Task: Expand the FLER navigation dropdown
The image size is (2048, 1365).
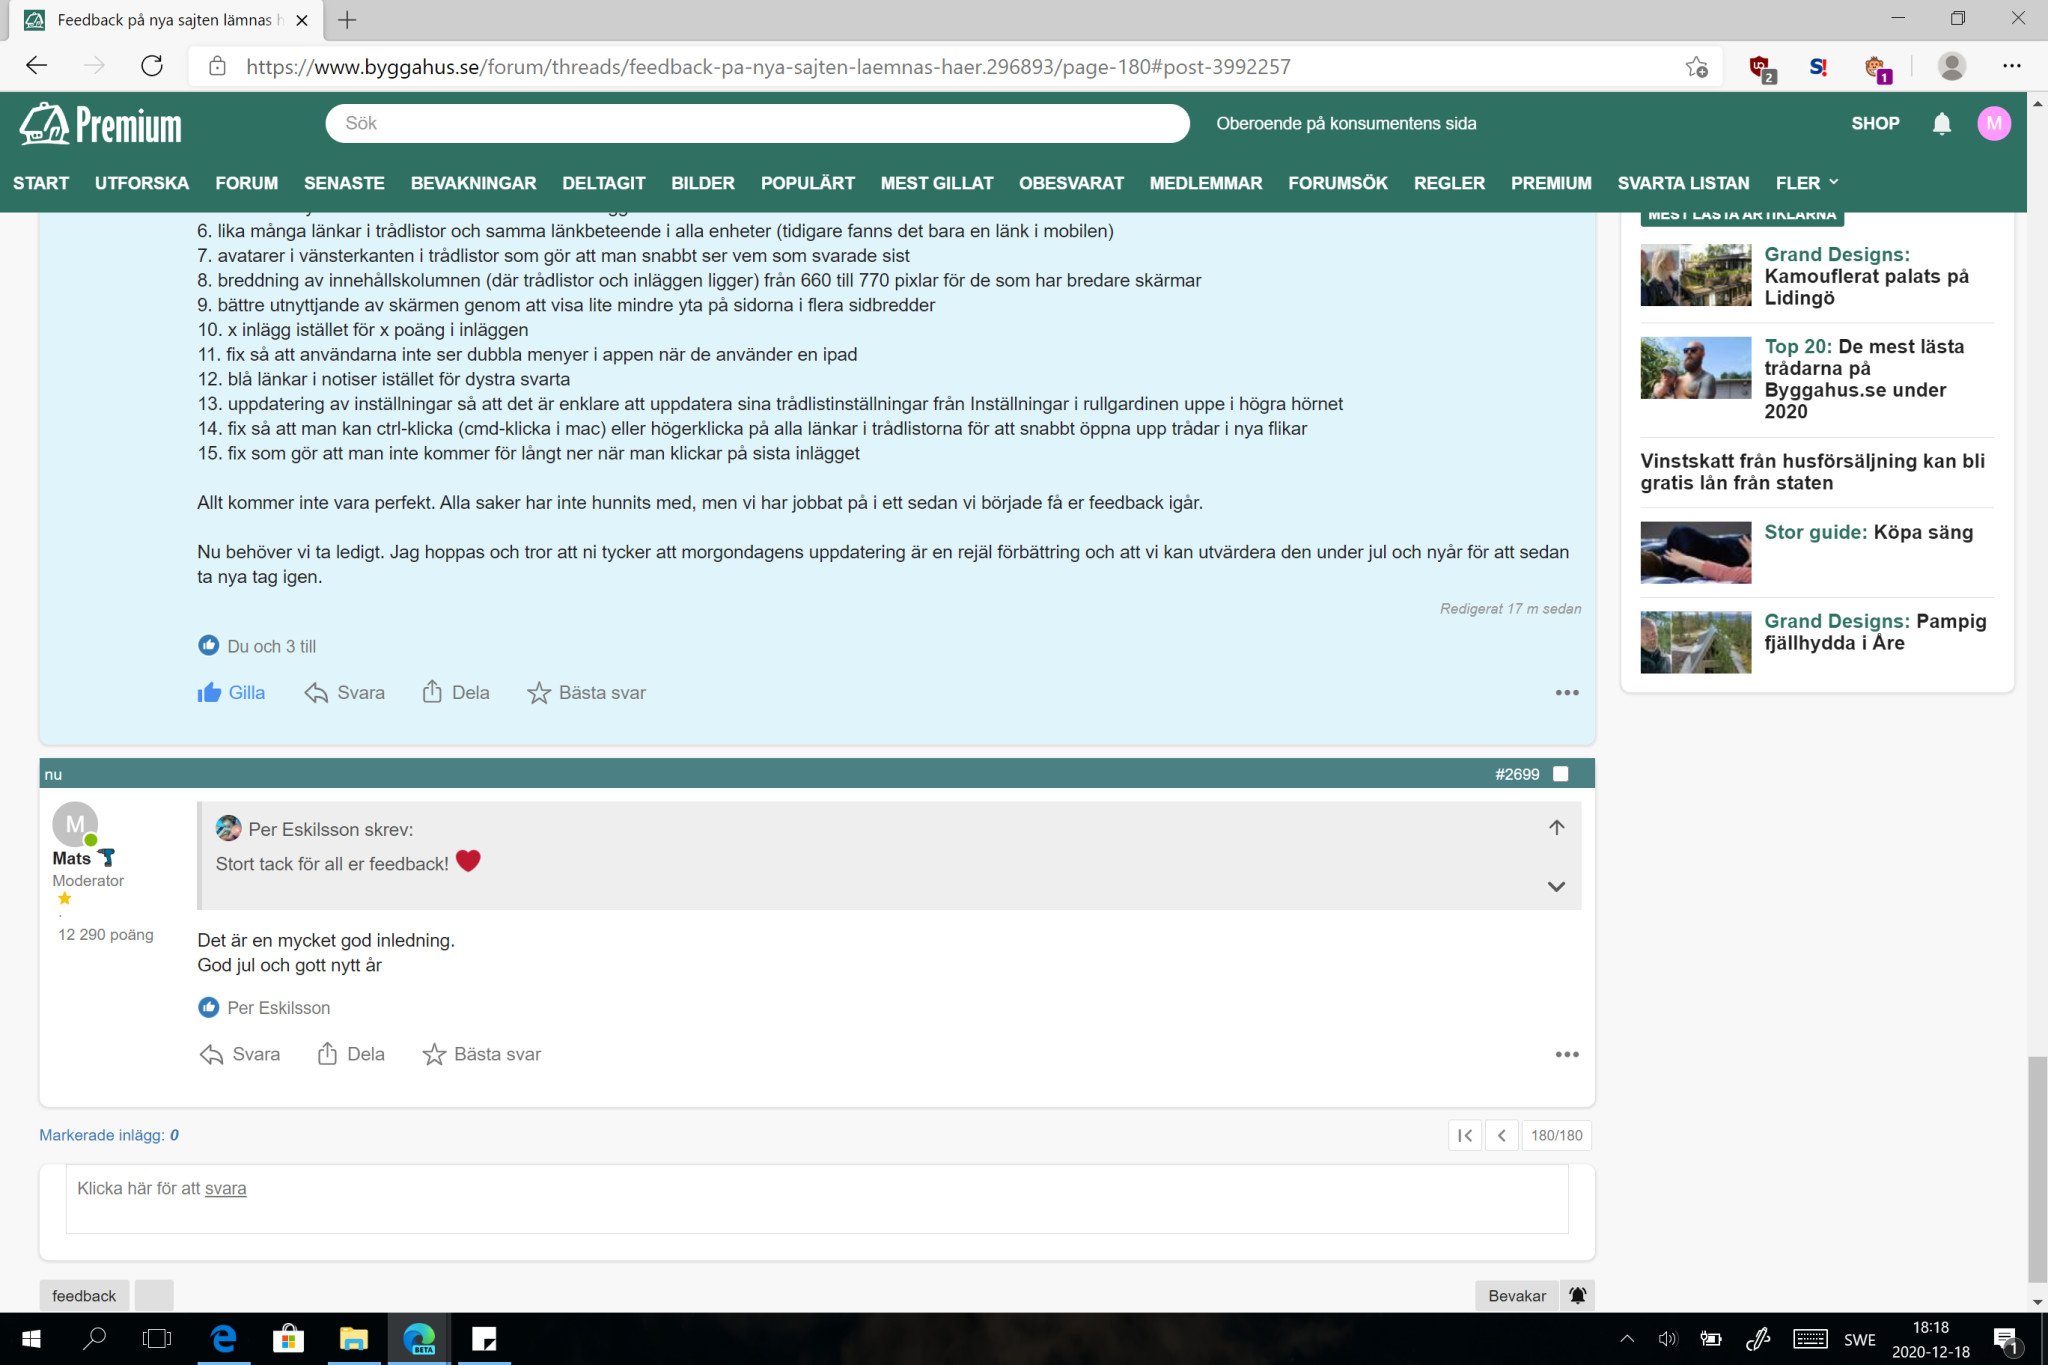Action: 1806,183
